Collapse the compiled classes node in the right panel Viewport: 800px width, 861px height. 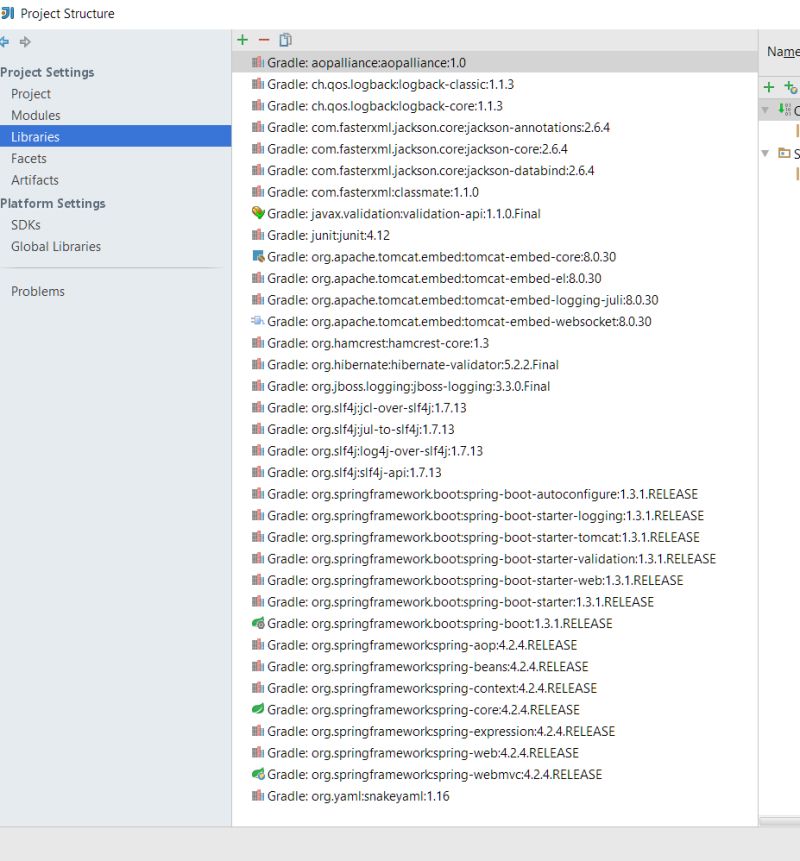click(764, 110)
